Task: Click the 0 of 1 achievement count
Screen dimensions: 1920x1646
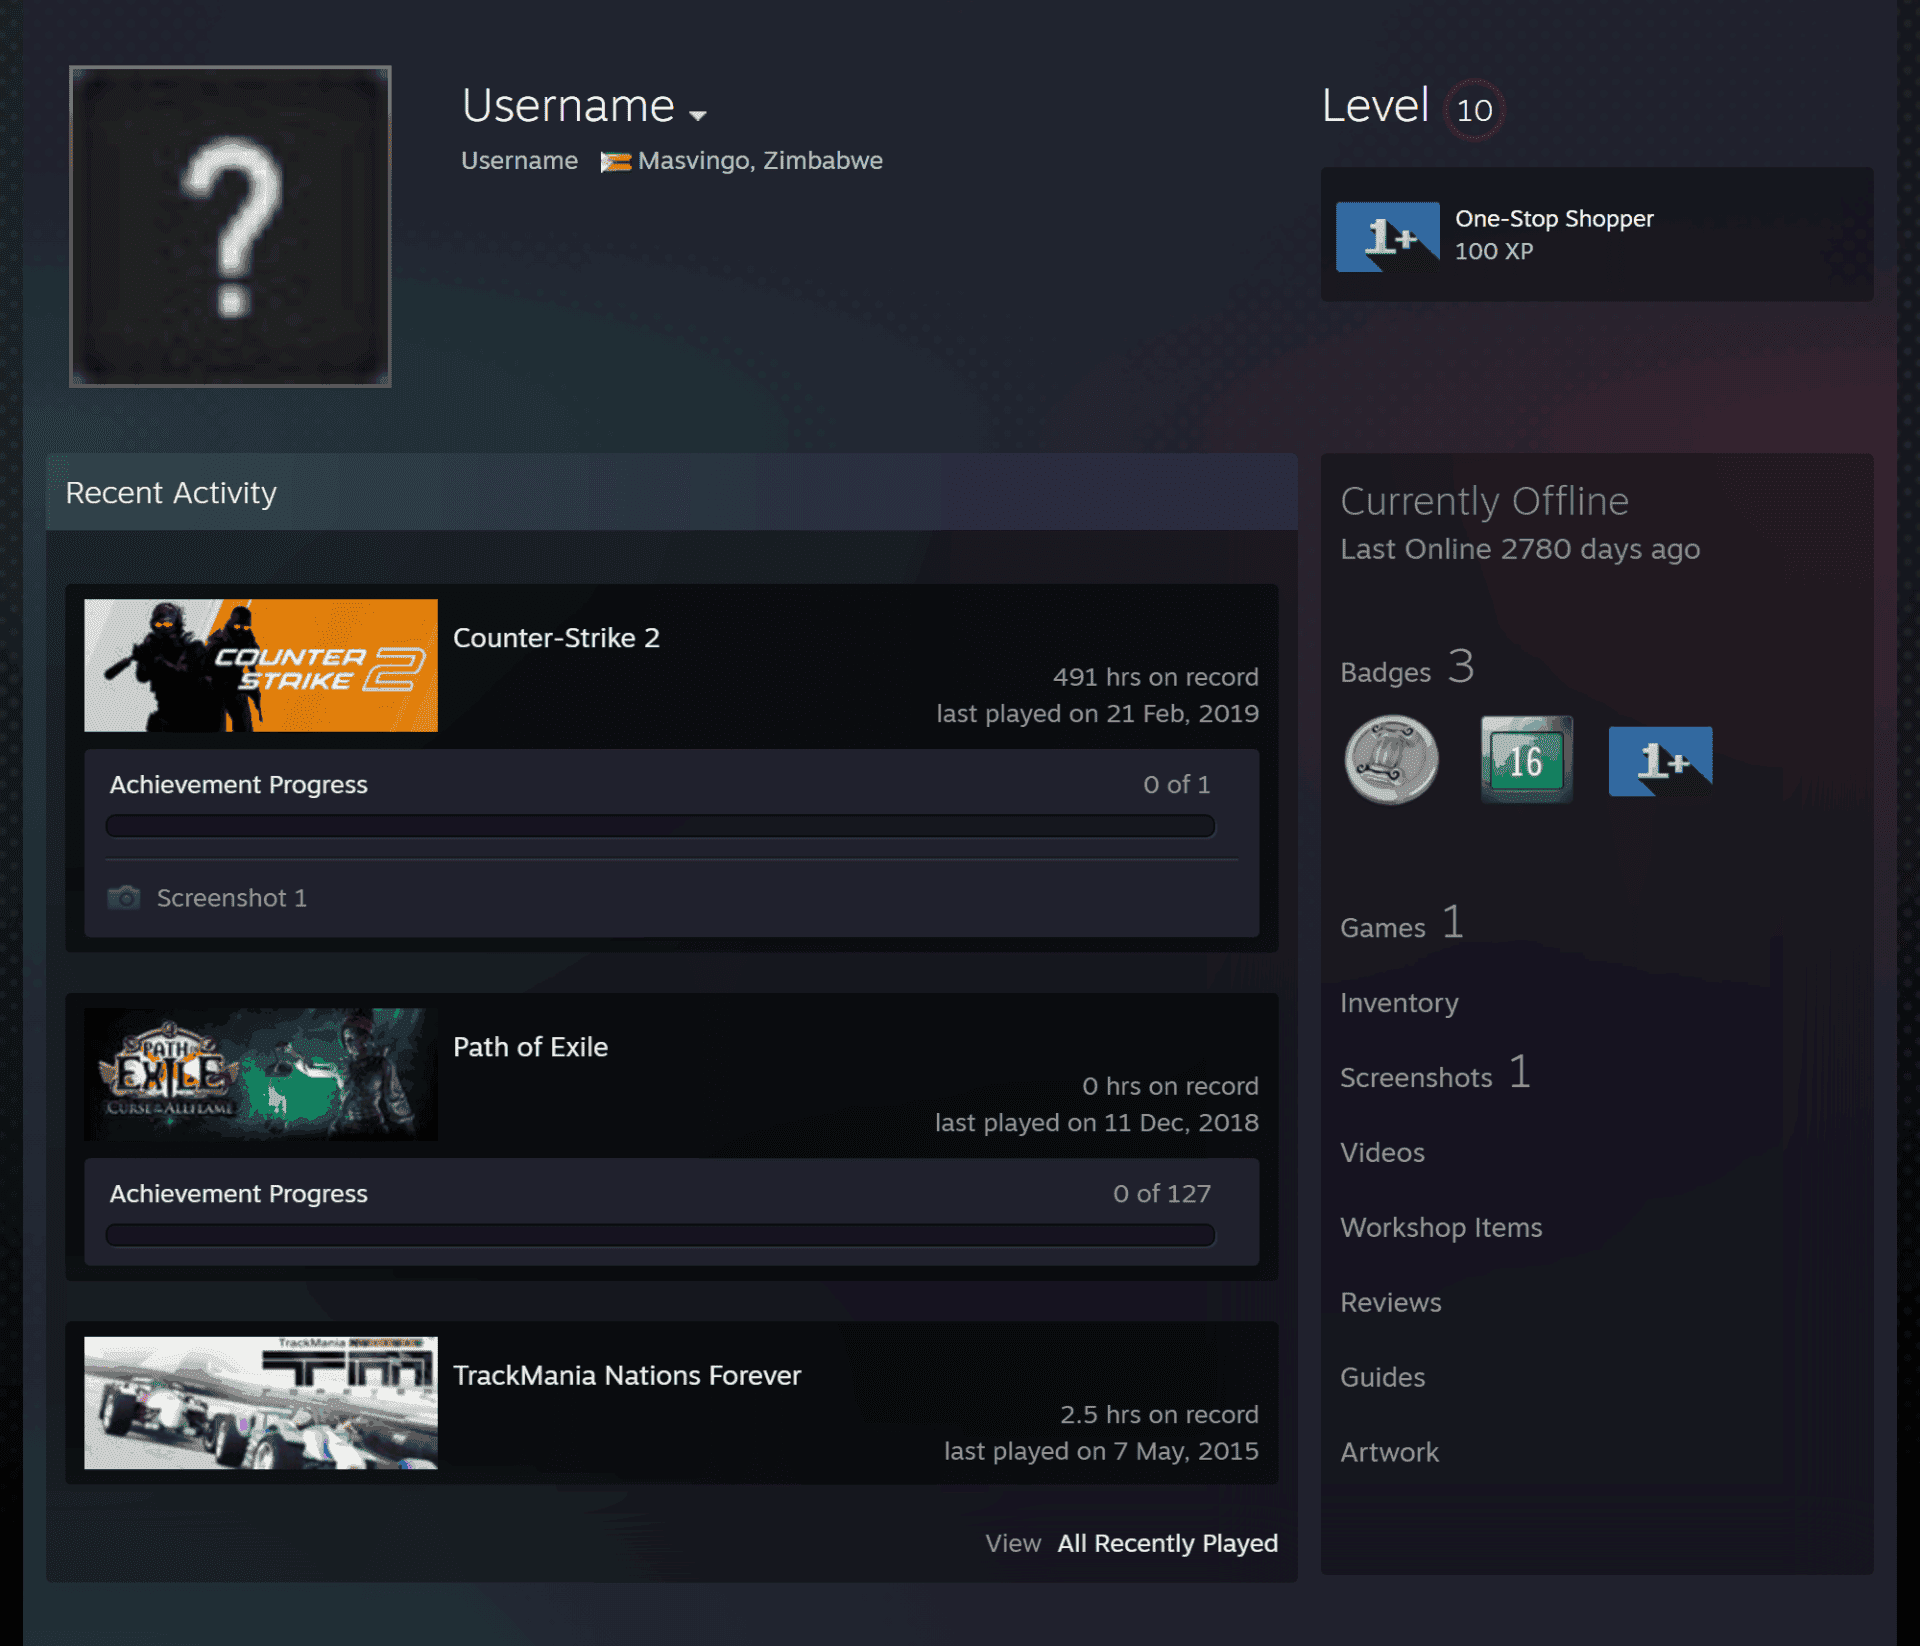Action: (x=1176, y=785)
